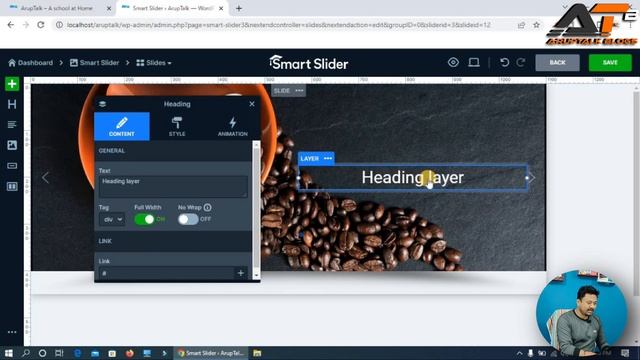Click the browser address bar
640x360 pixels.
(278, 25)
